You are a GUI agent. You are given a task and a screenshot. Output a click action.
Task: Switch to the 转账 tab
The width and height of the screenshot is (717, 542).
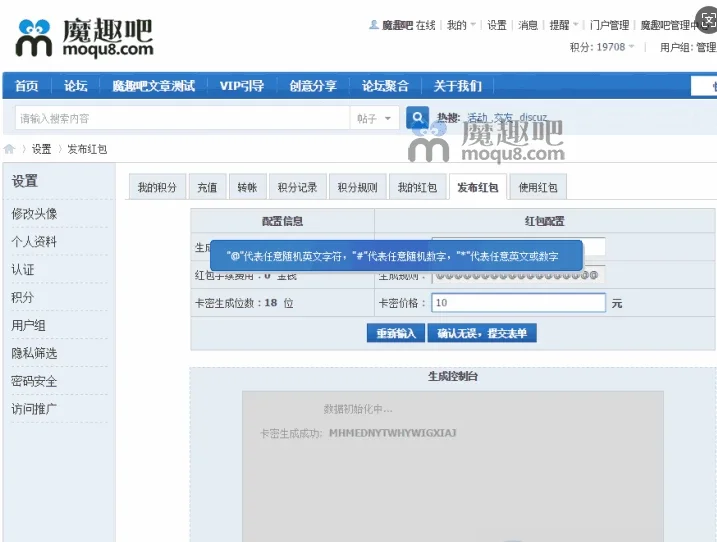click(247, 187)
